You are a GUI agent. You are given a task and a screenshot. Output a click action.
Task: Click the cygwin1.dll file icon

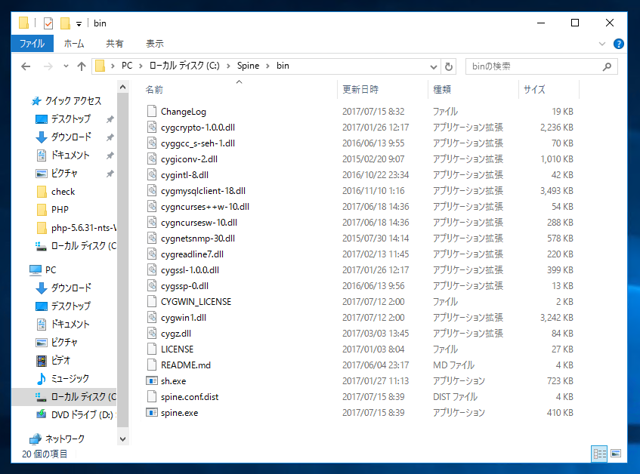click(152, 318)
